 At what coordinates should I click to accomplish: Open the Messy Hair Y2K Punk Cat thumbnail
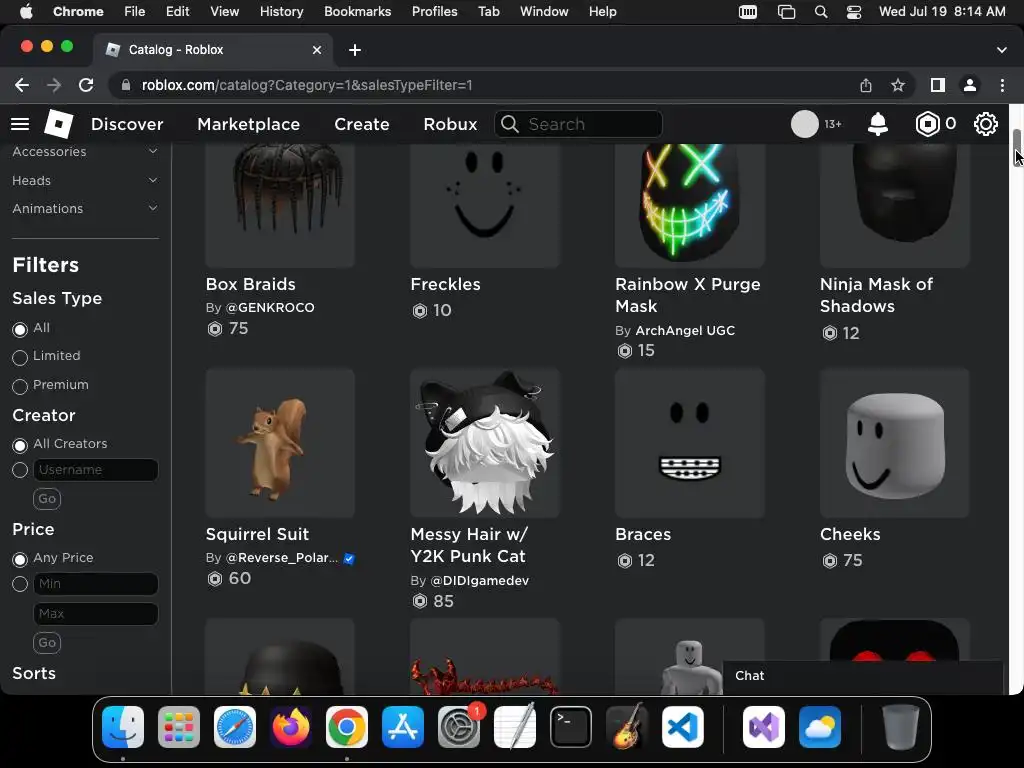click(485, 443)
